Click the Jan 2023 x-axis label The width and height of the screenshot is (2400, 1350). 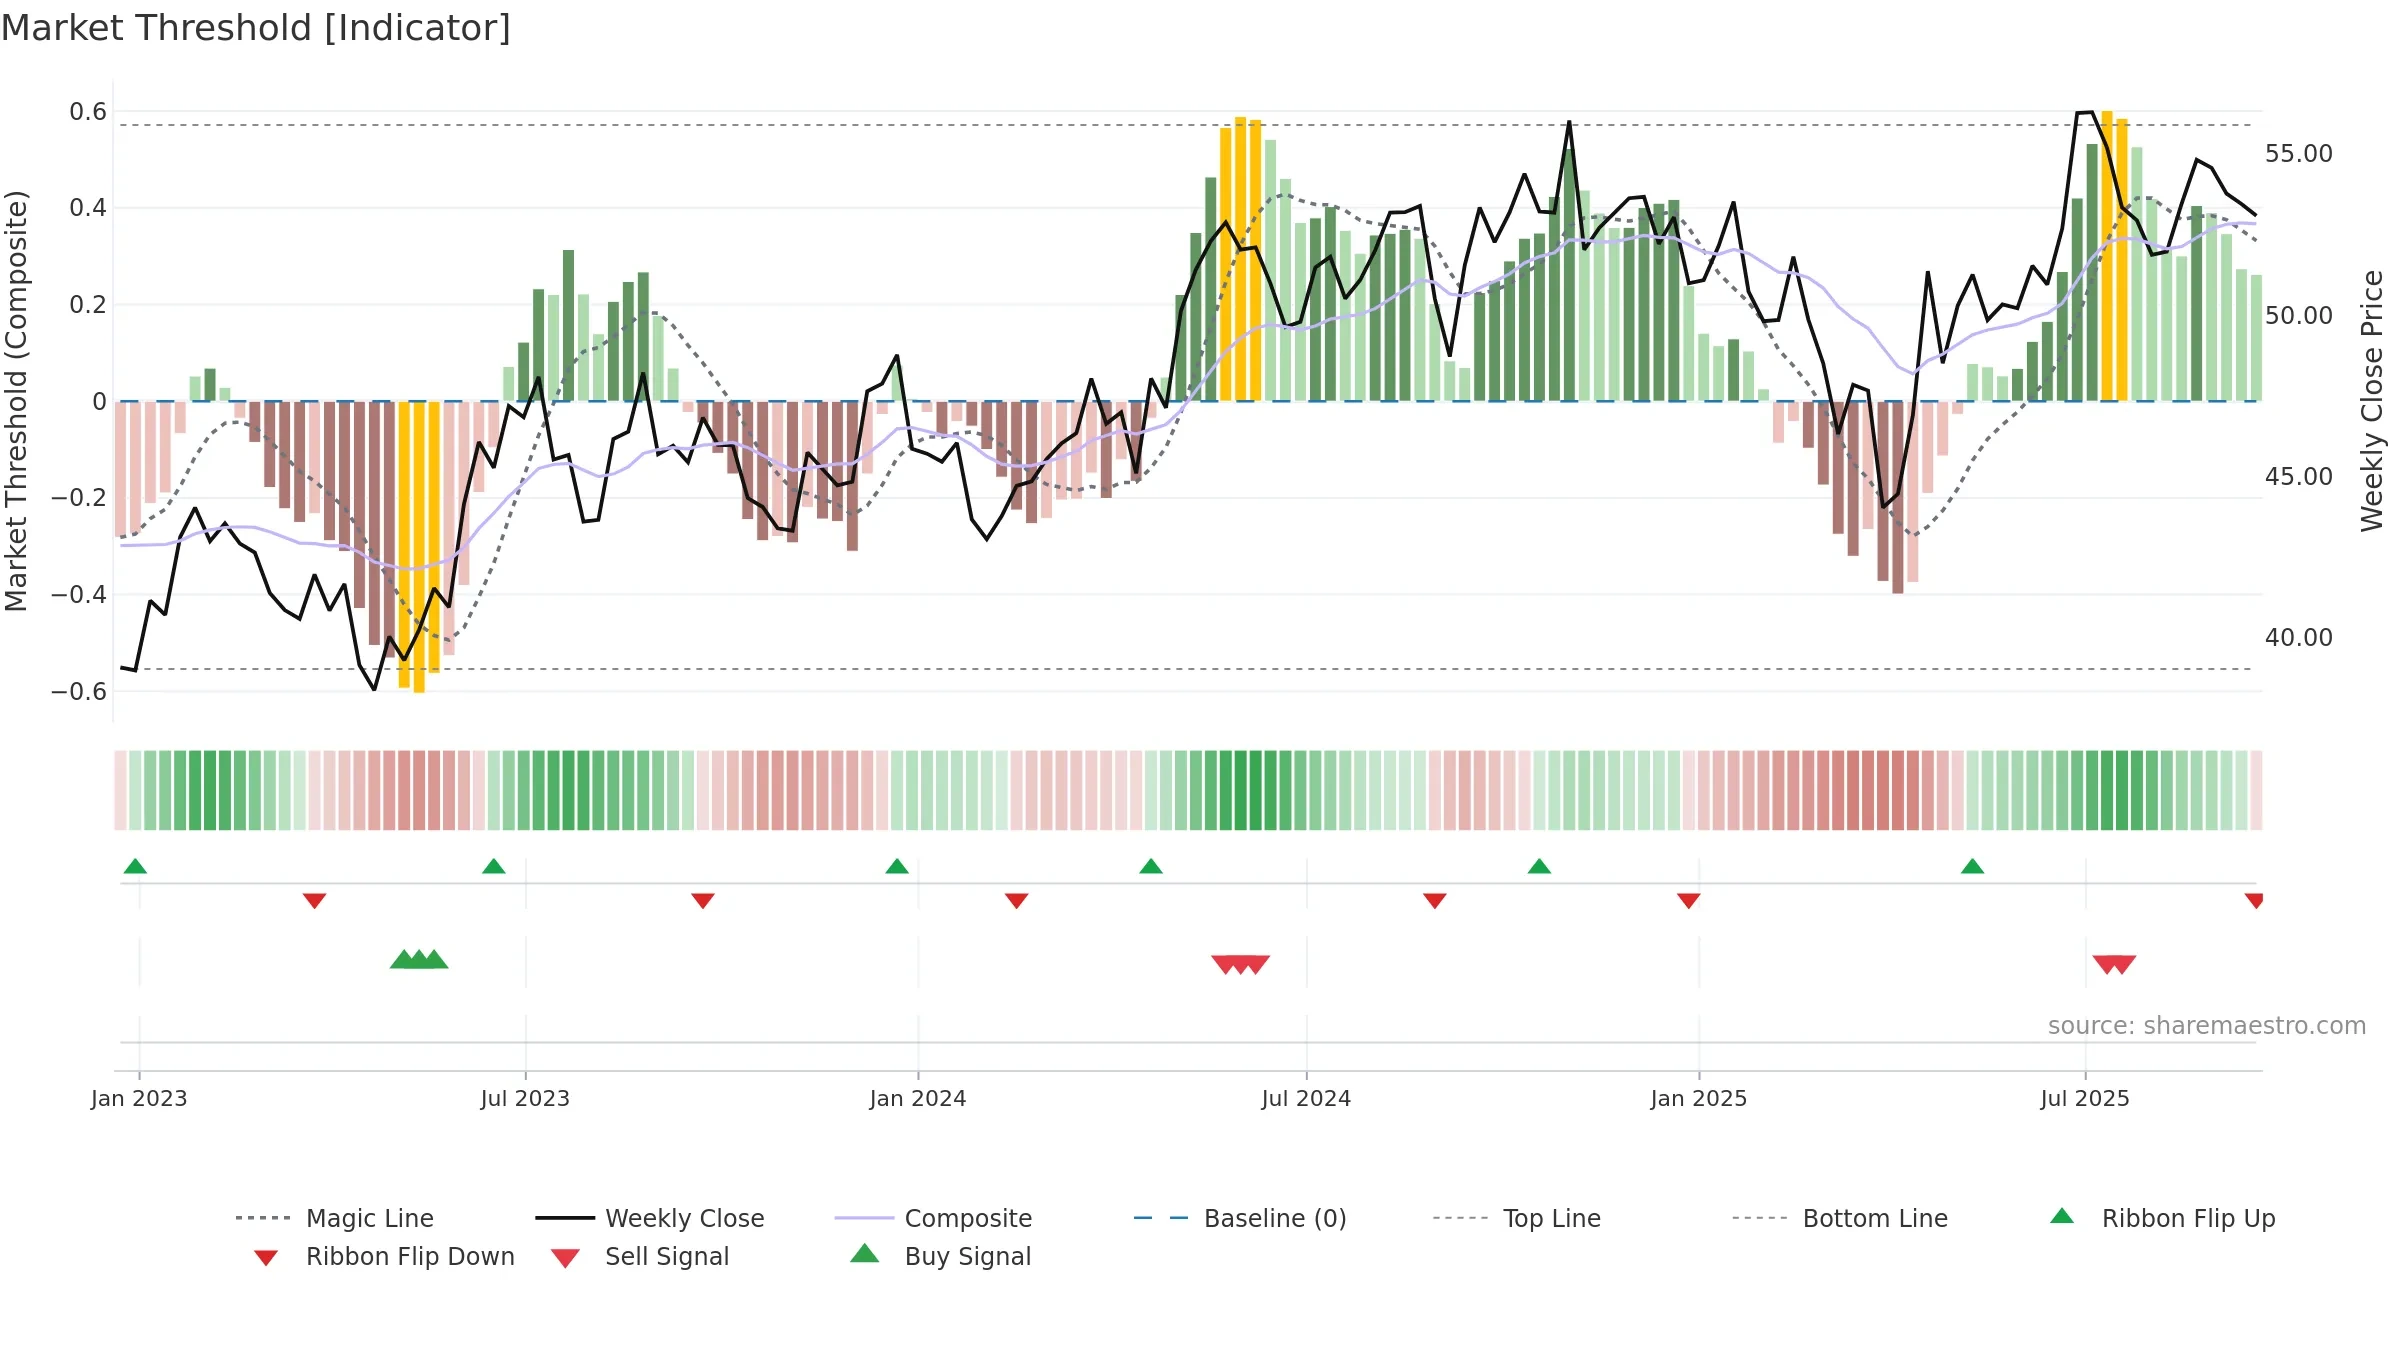139,1098
